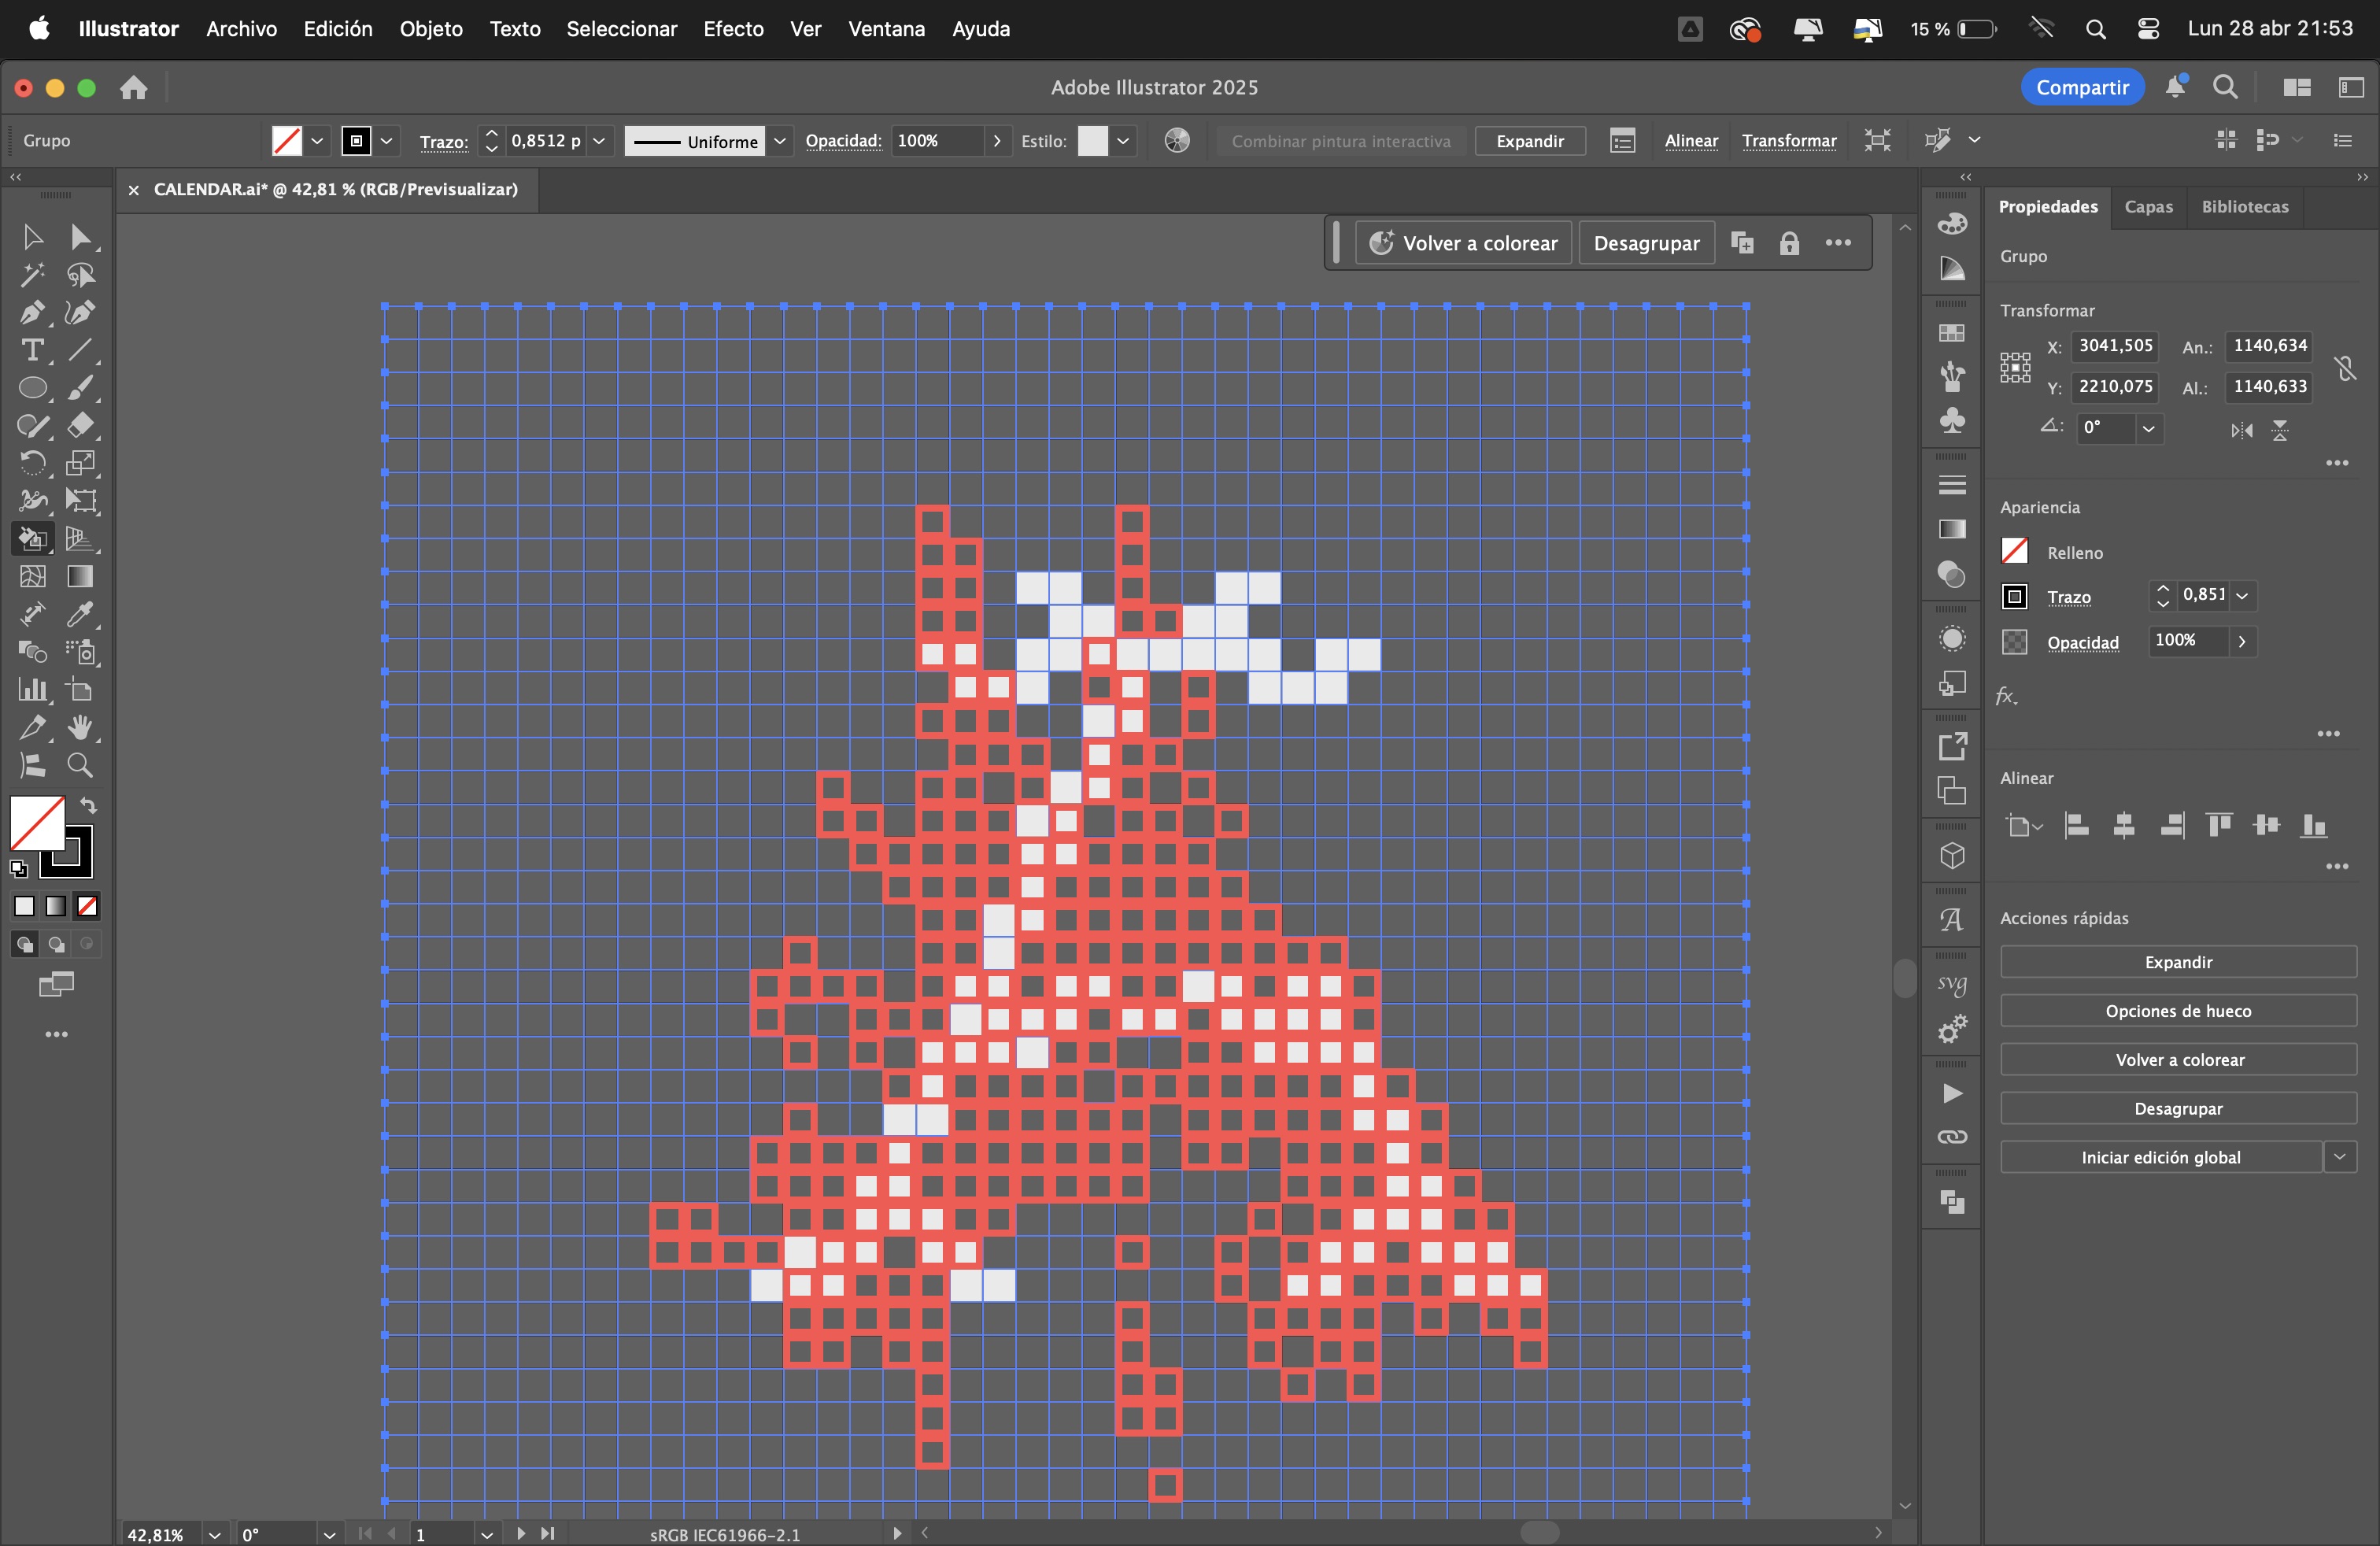
Task: Toggle constrain width and height proportions
Action: point(2345,368)
